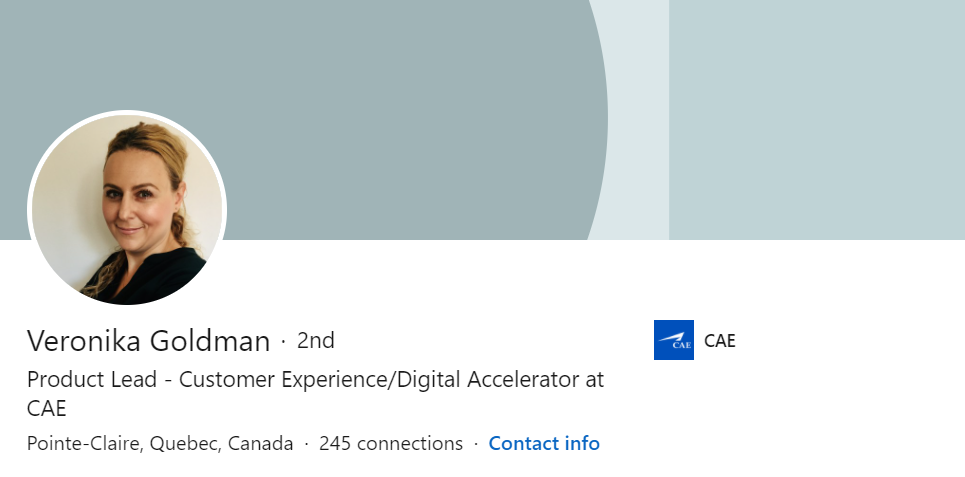965x477 pixels.
Task: Click the word CAE ending the headline
Action: coord(46,409)
